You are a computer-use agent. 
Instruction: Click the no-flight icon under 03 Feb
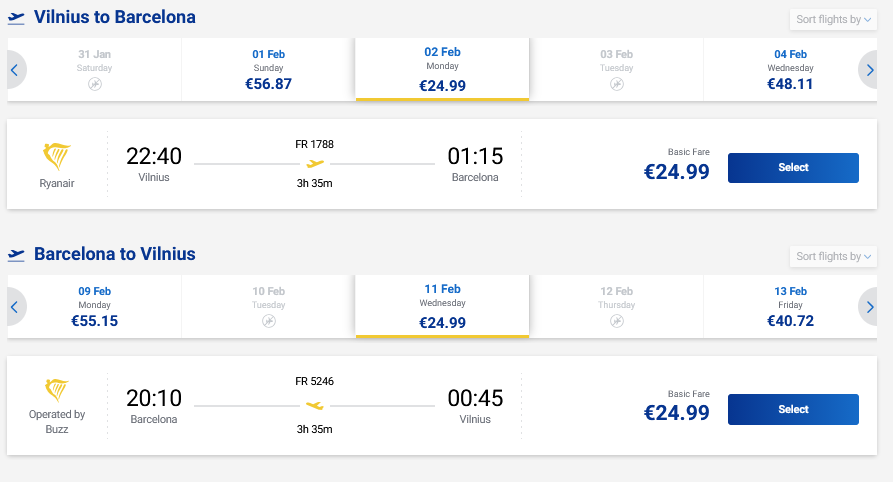(x=617, y=85)
